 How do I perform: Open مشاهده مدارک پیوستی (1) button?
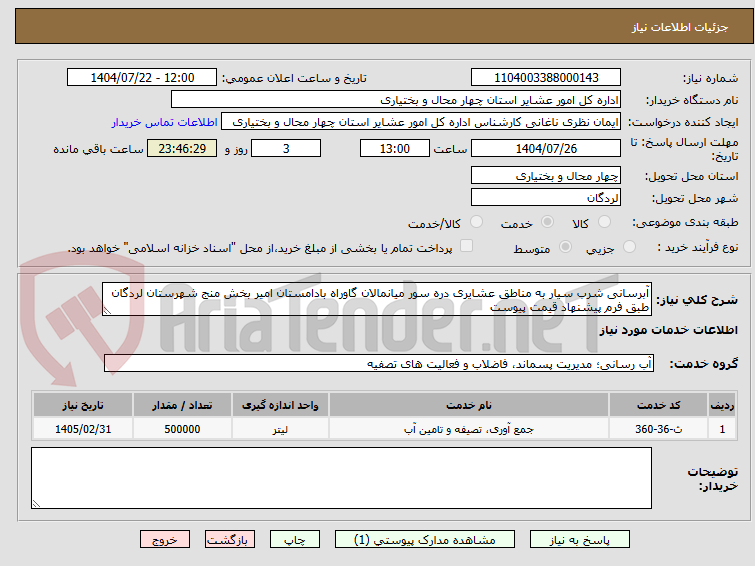tap(425, 540)
